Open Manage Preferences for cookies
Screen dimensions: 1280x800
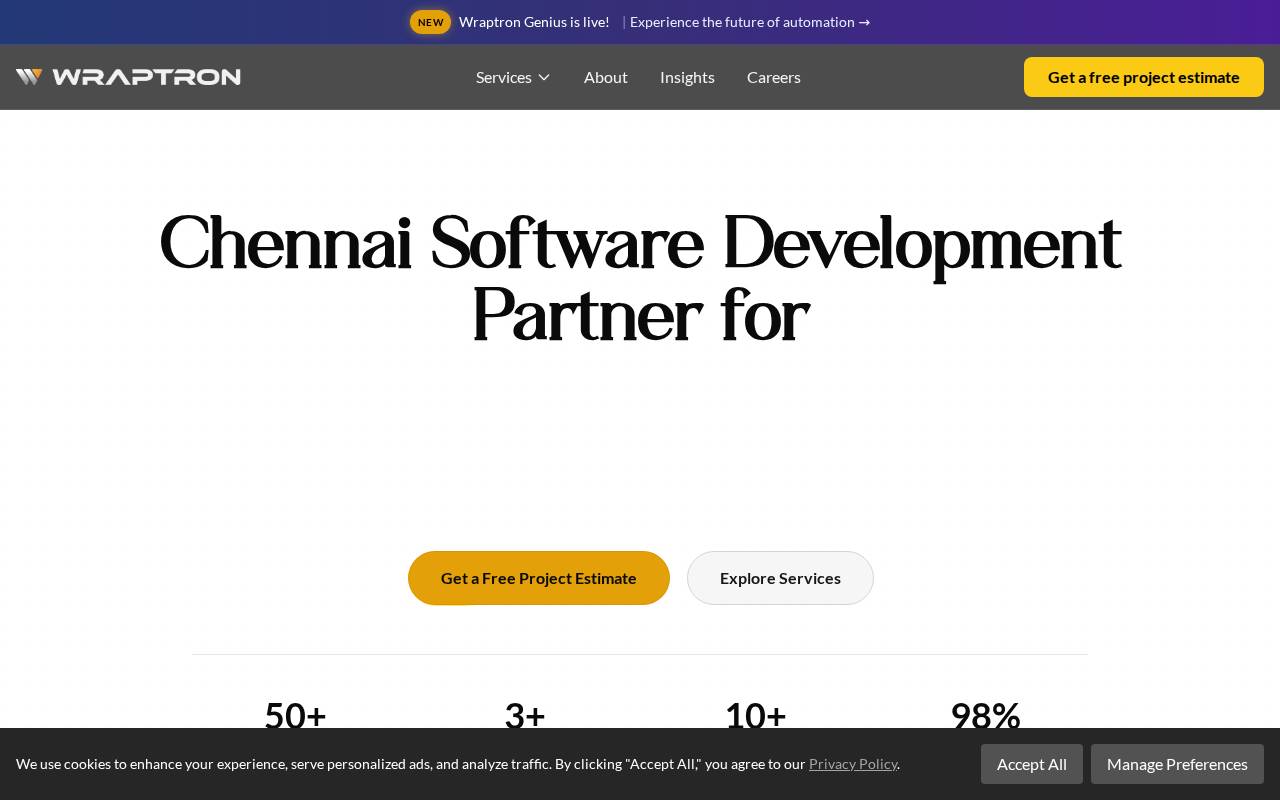[1177, 764]
